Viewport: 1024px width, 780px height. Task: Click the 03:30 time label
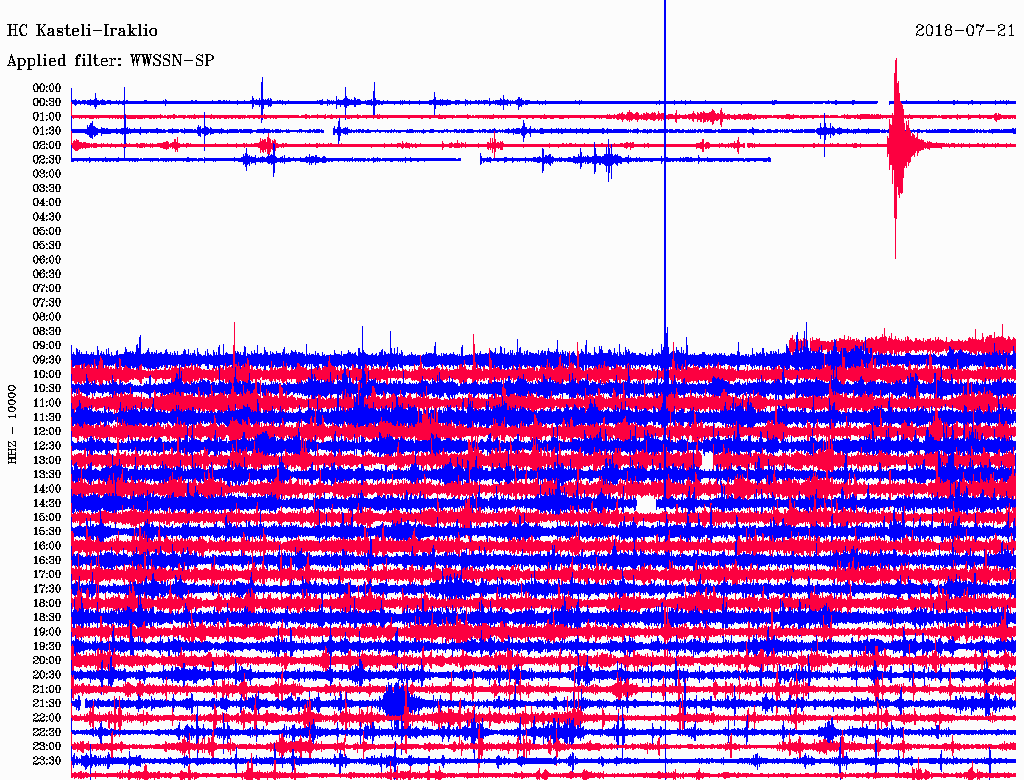point(47,188)
